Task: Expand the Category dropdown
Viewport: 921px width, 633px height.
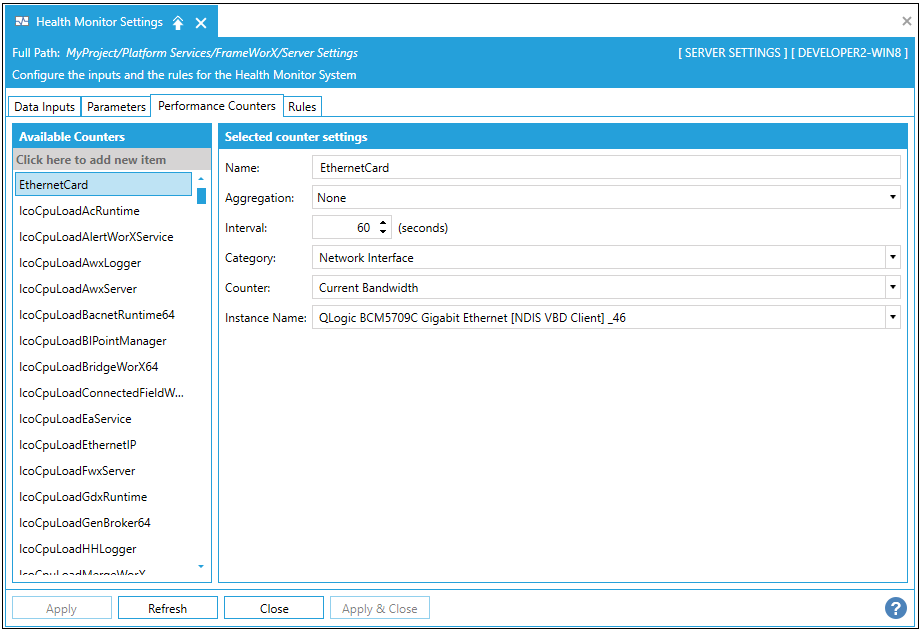Action: 892,258
